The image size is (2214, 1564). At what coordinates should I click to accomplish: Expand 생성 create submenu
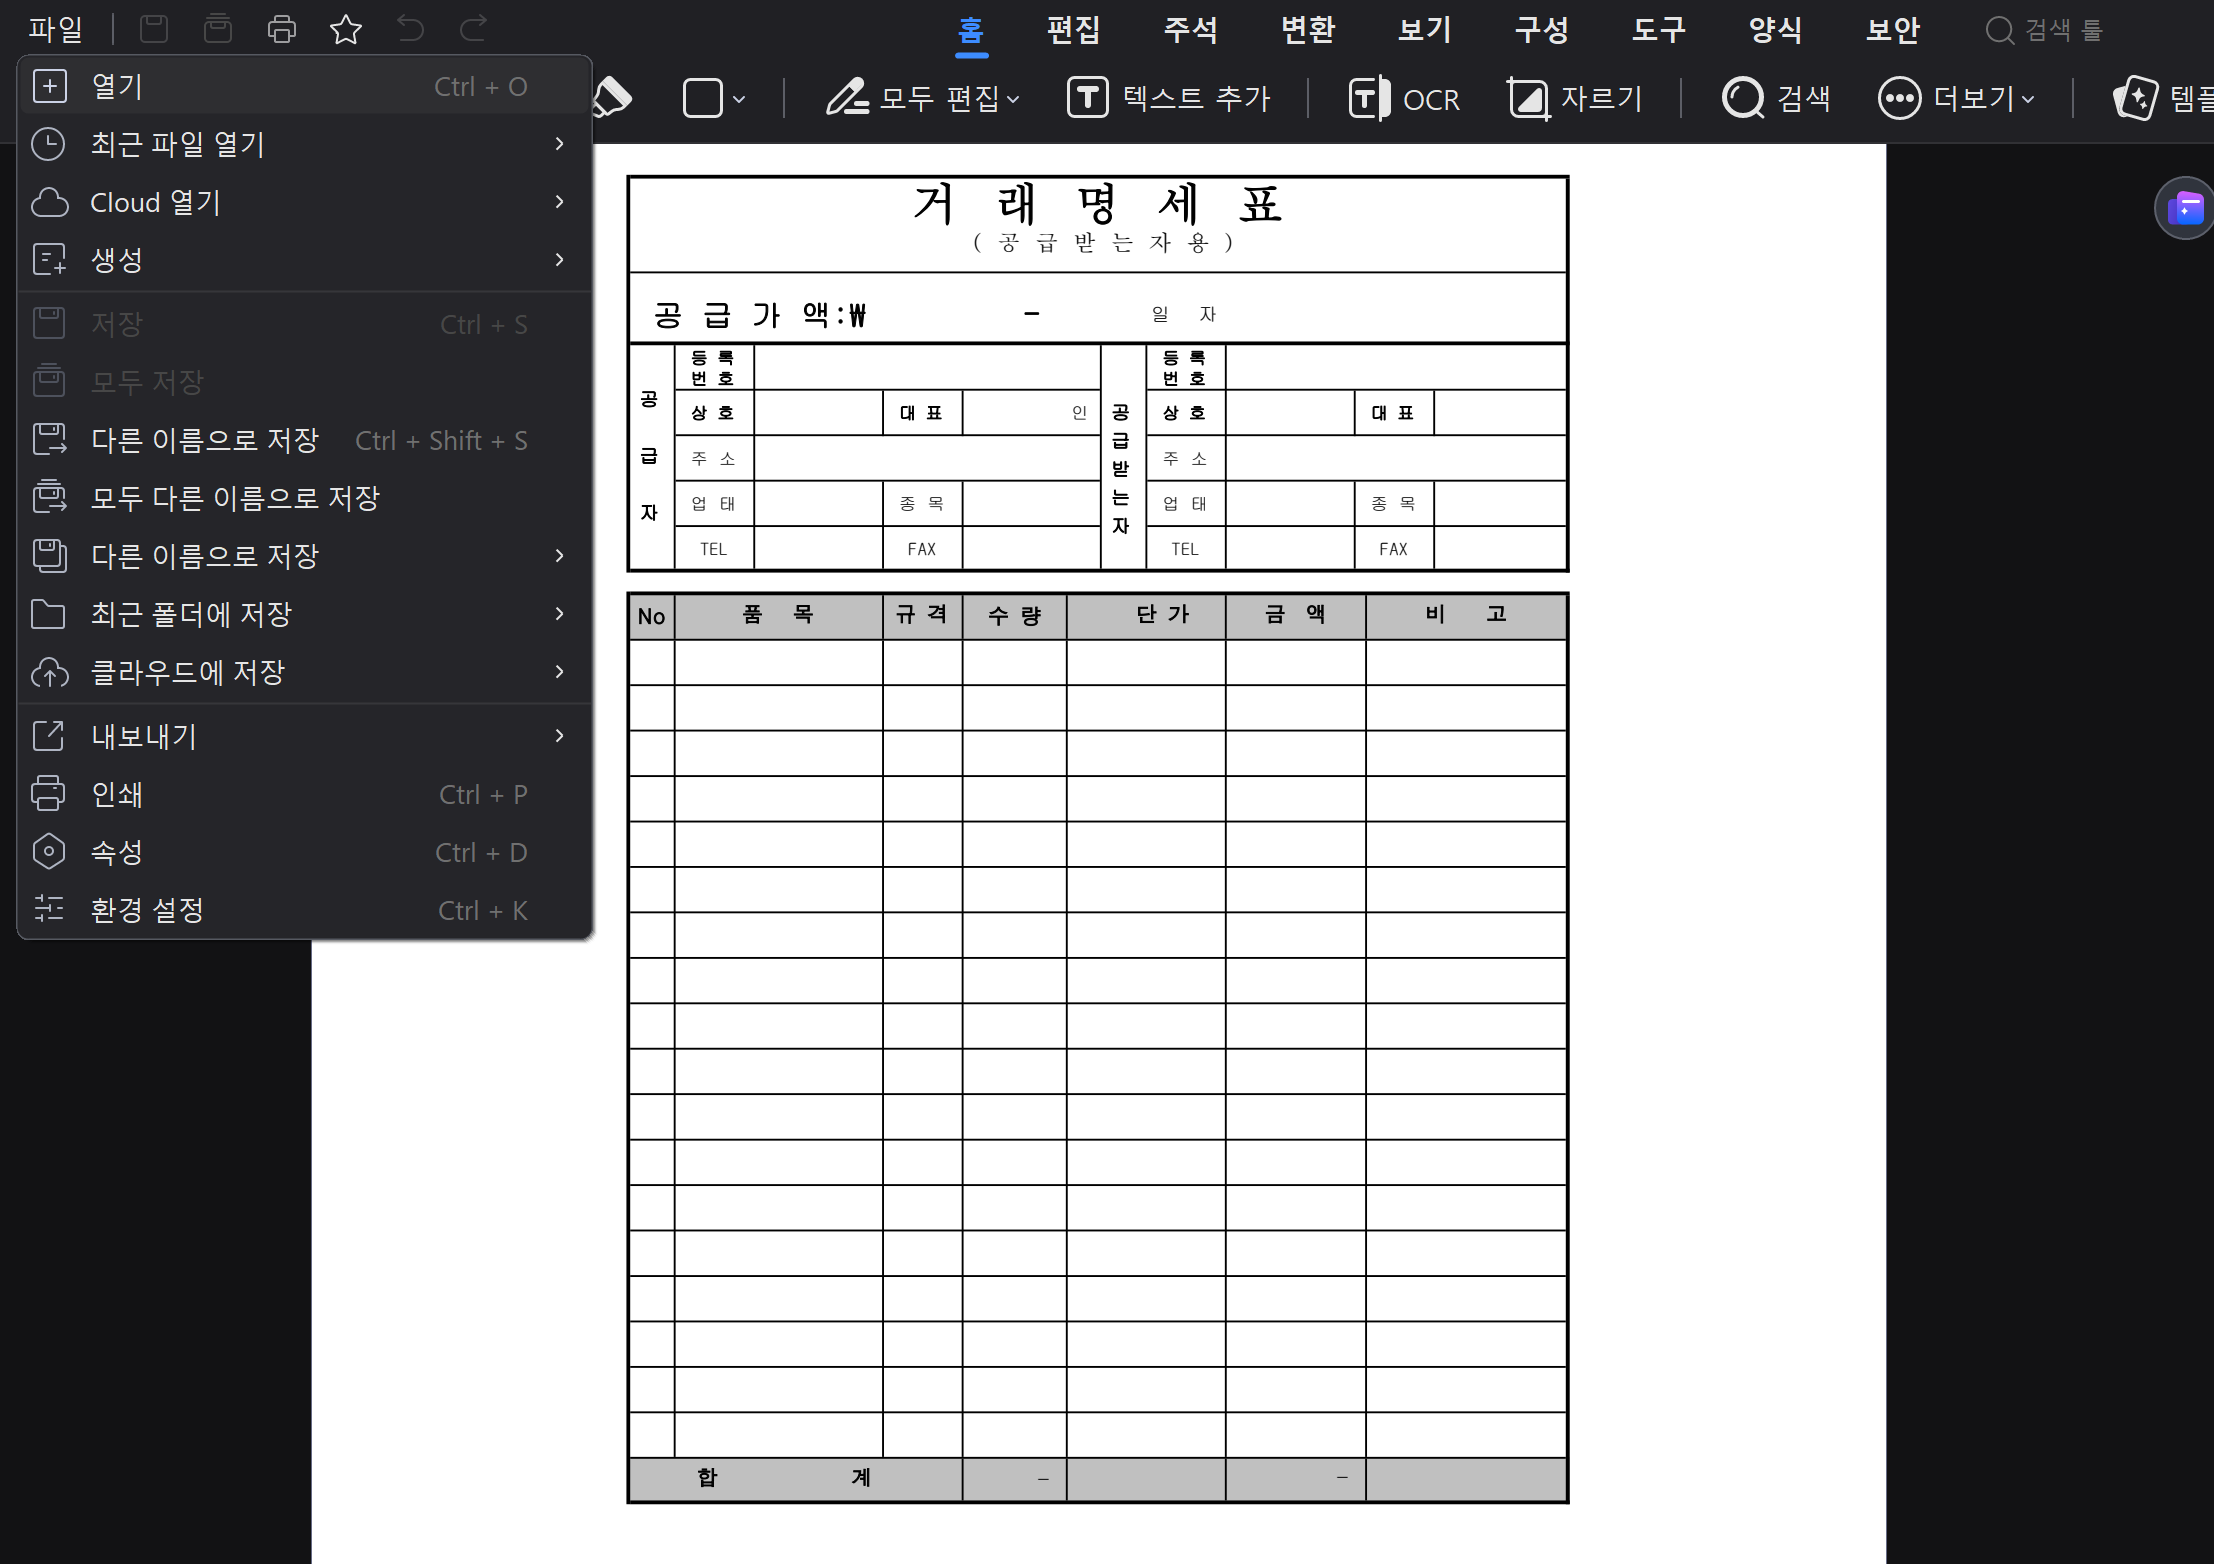pyautogui.click(x=305, y=260)
